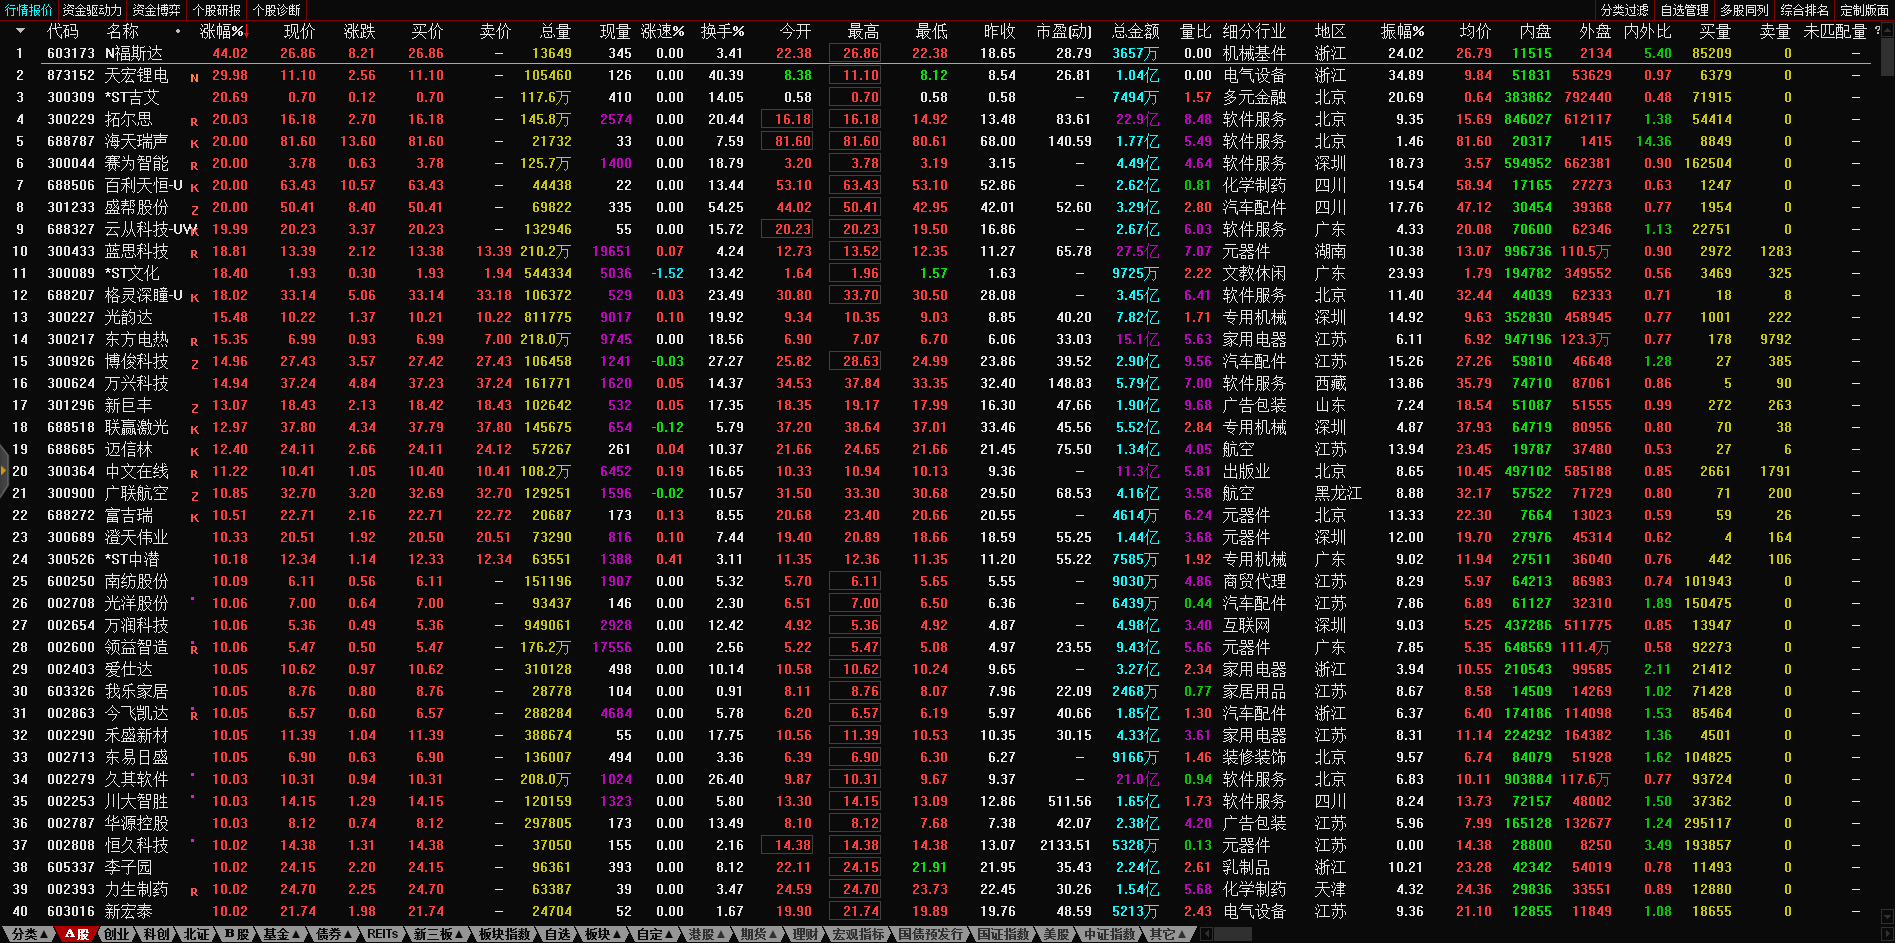
Task: Switch to the 资金驱动力 tab
Action: tap(91, 10)
